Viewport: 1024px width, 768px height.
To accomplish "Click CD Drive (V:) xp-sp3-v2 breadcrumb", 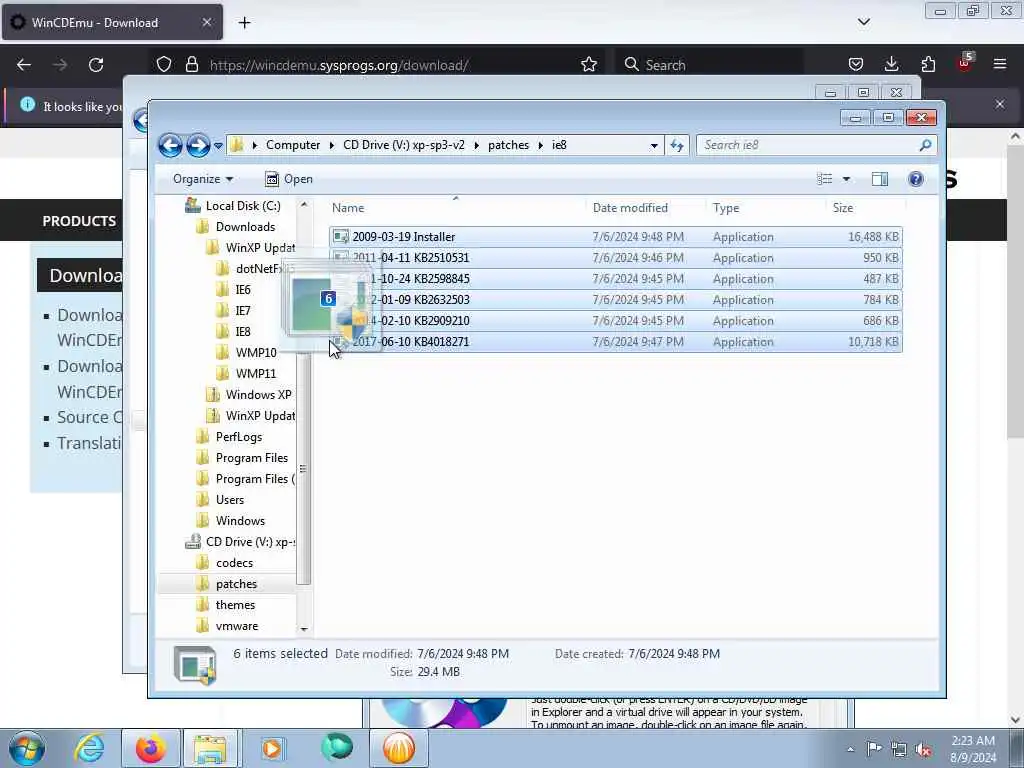I will pos(404,145).
